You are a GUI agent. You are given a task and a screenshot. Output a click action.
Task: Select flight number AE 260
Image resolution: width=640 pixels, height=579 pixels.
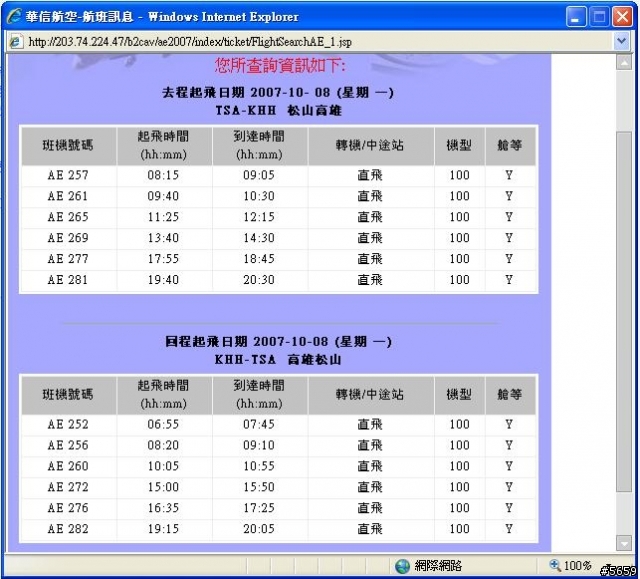pos(68,466)
